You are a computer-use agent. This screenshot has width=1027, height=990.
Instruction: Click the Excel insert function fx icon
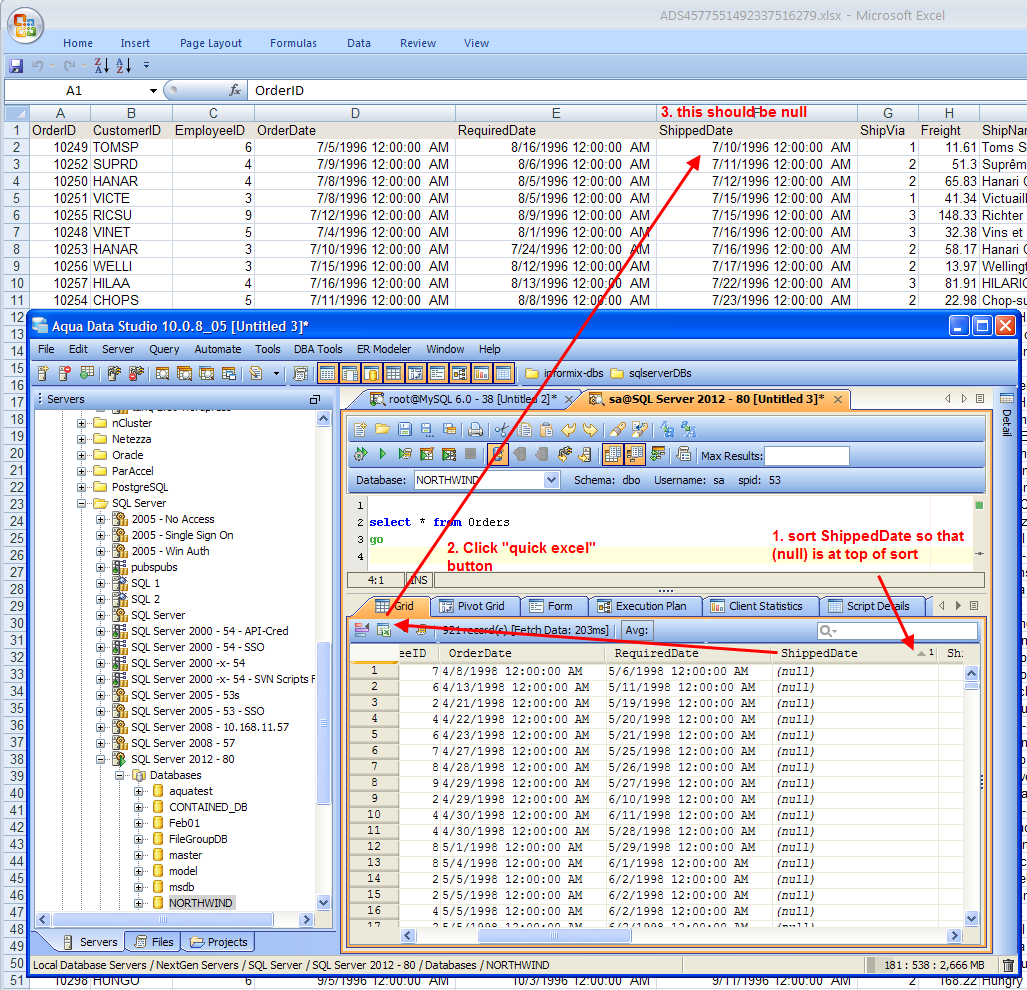point(234,90)
